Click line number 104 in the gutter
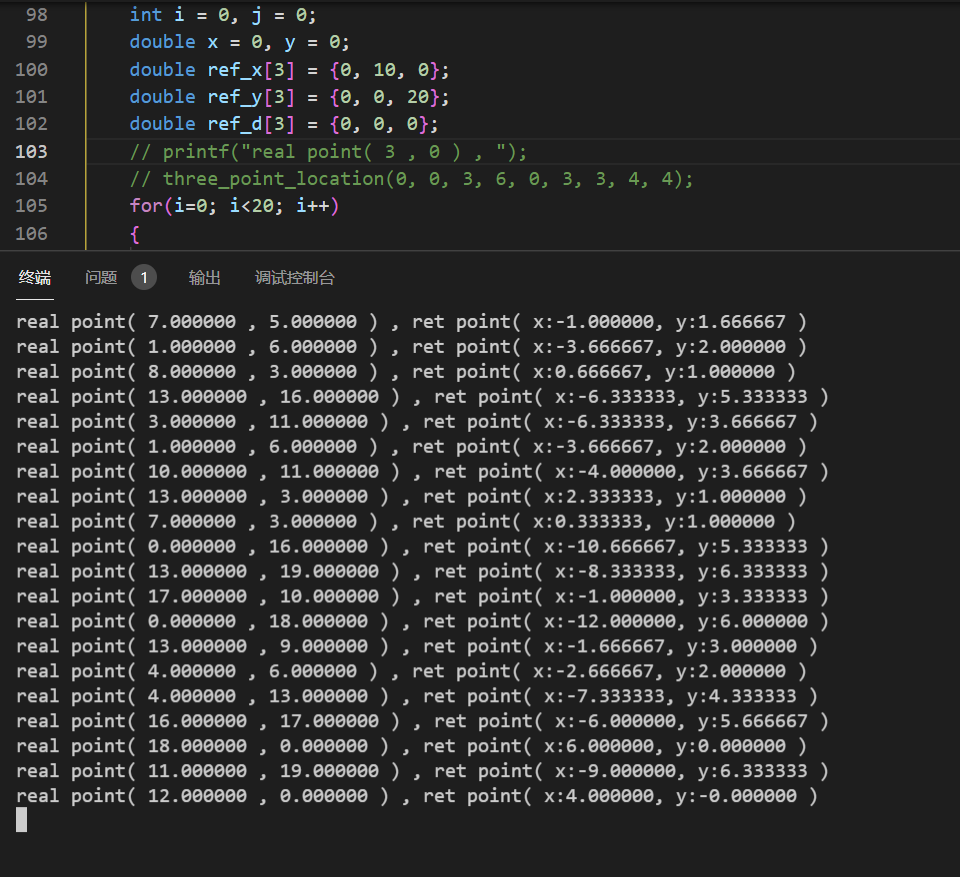The width and height of the screenshot is (960, 877). click(x=31, y=179)
